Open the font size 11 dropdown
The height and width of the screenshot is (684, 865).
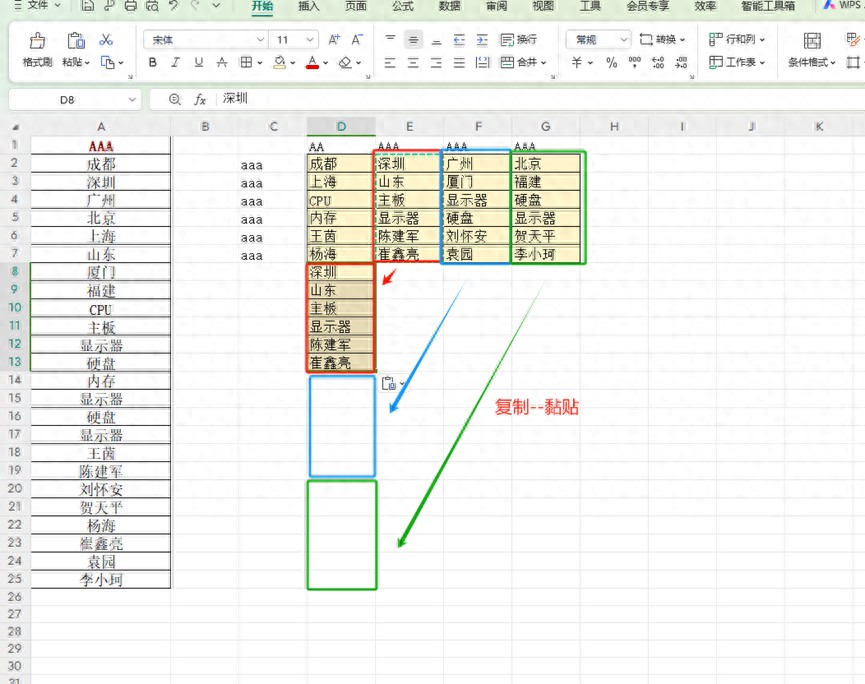coord(310,40)
